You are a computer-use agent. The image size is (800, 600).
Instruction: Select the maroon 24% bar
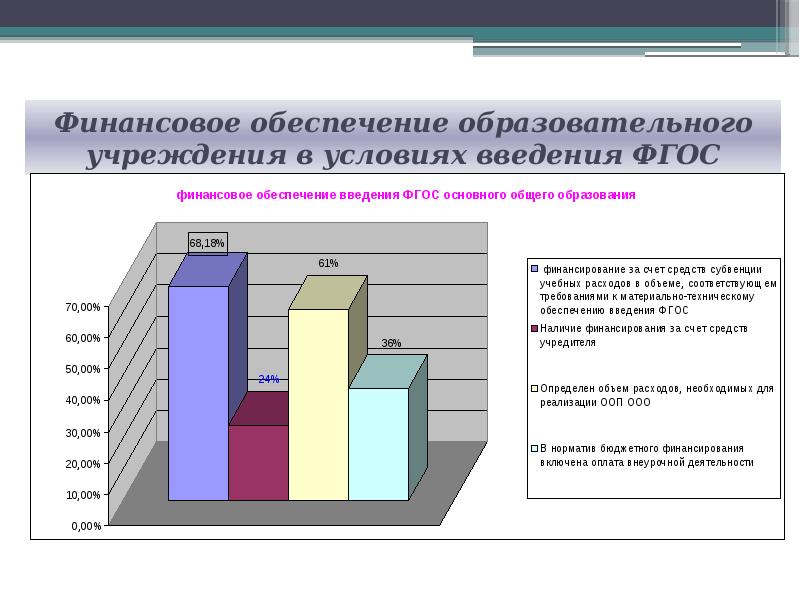pyautogui.click(x=258, y=462)
